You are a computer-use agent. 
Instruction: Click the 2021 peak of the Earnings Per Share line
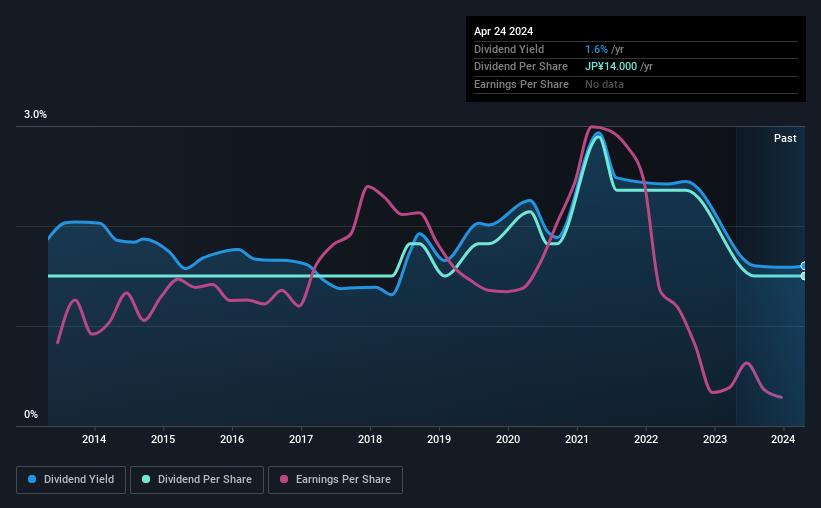click(591, 127)
